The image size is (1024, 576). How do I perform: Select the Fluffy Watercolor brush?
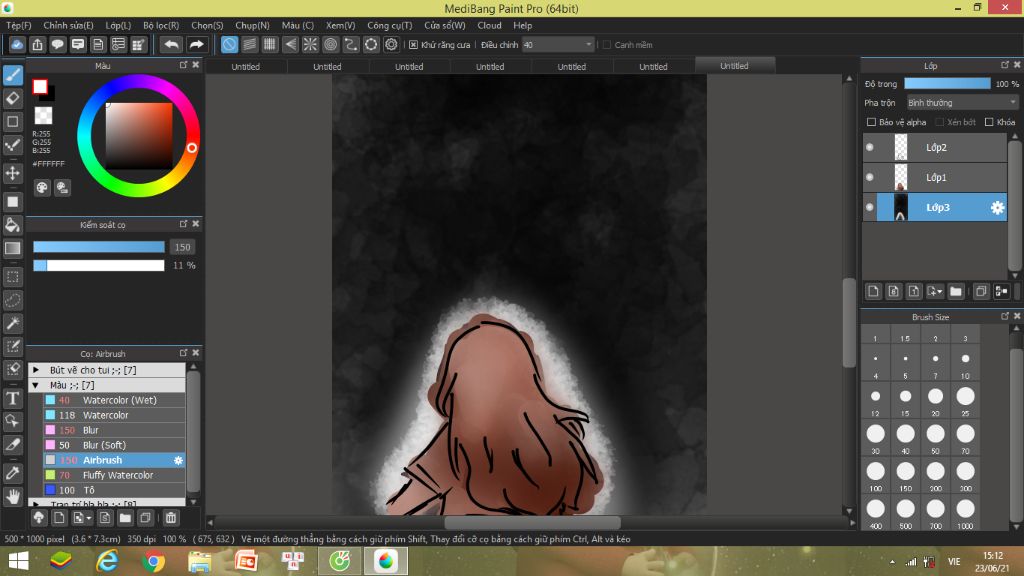117,475
